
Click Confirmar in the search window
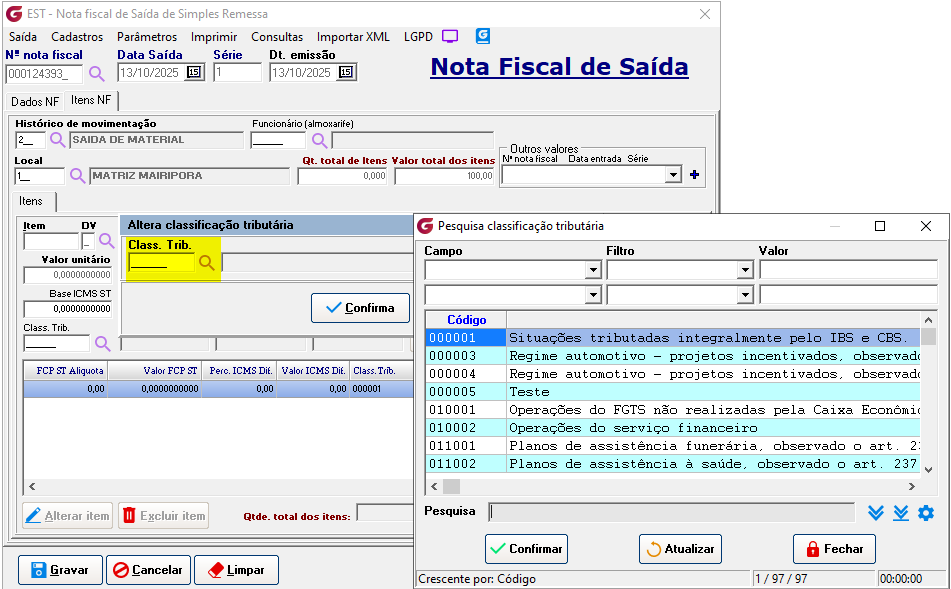coord(526,549)
